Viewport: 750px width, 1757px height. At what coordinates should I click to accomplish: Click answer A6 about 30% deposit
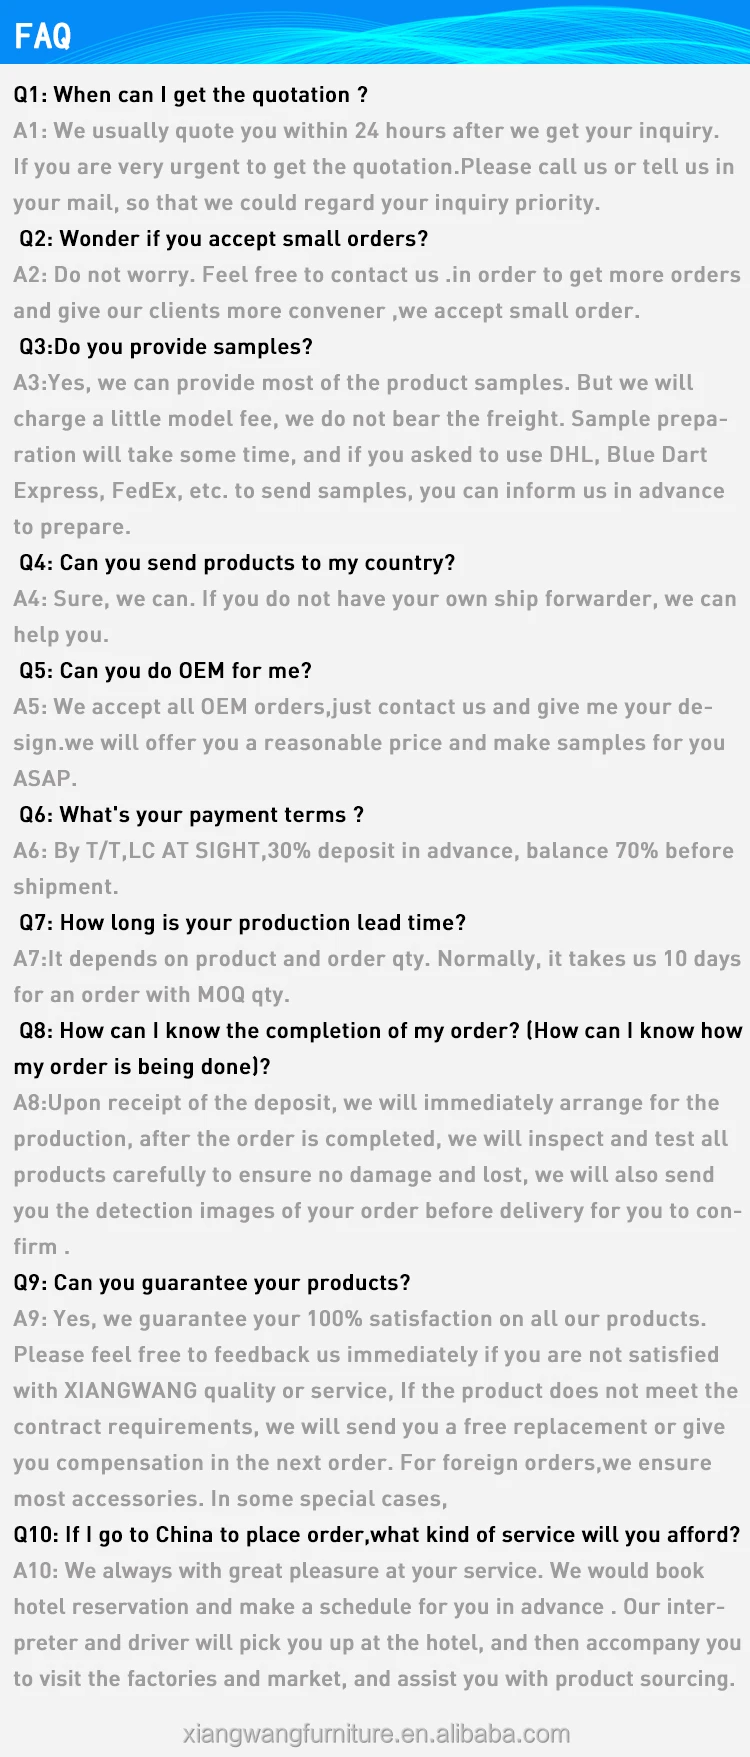(x=373, y=851)
